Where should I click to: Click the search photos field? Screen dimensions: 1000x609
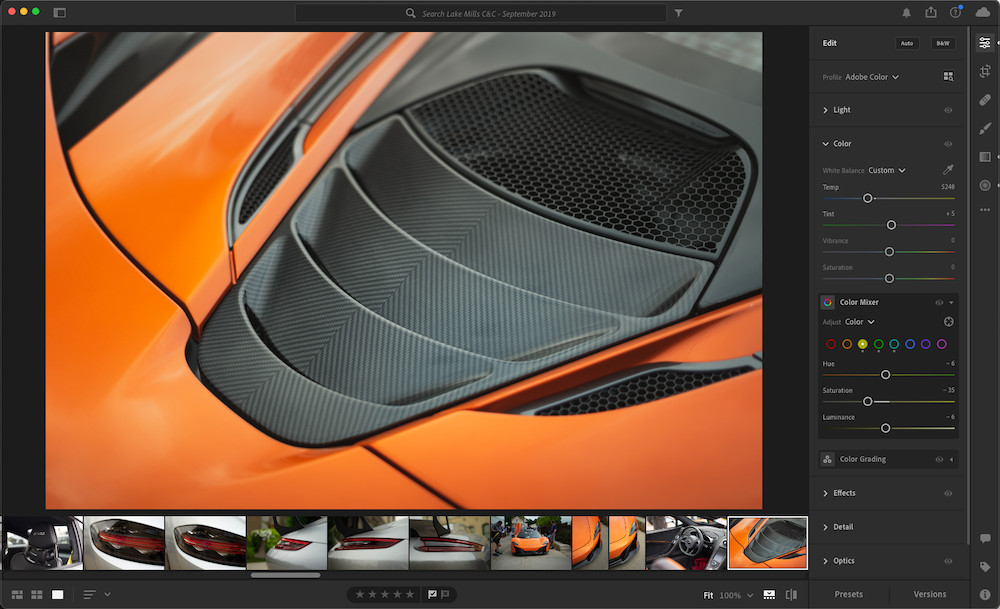click(x=480, y=13)
